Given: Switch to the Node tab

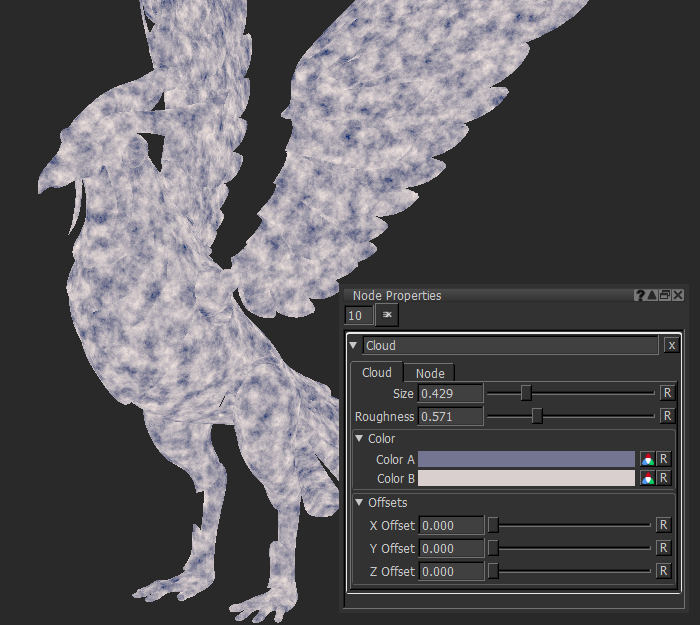Looking at the screenshot, I should click(x=430, y=373).
